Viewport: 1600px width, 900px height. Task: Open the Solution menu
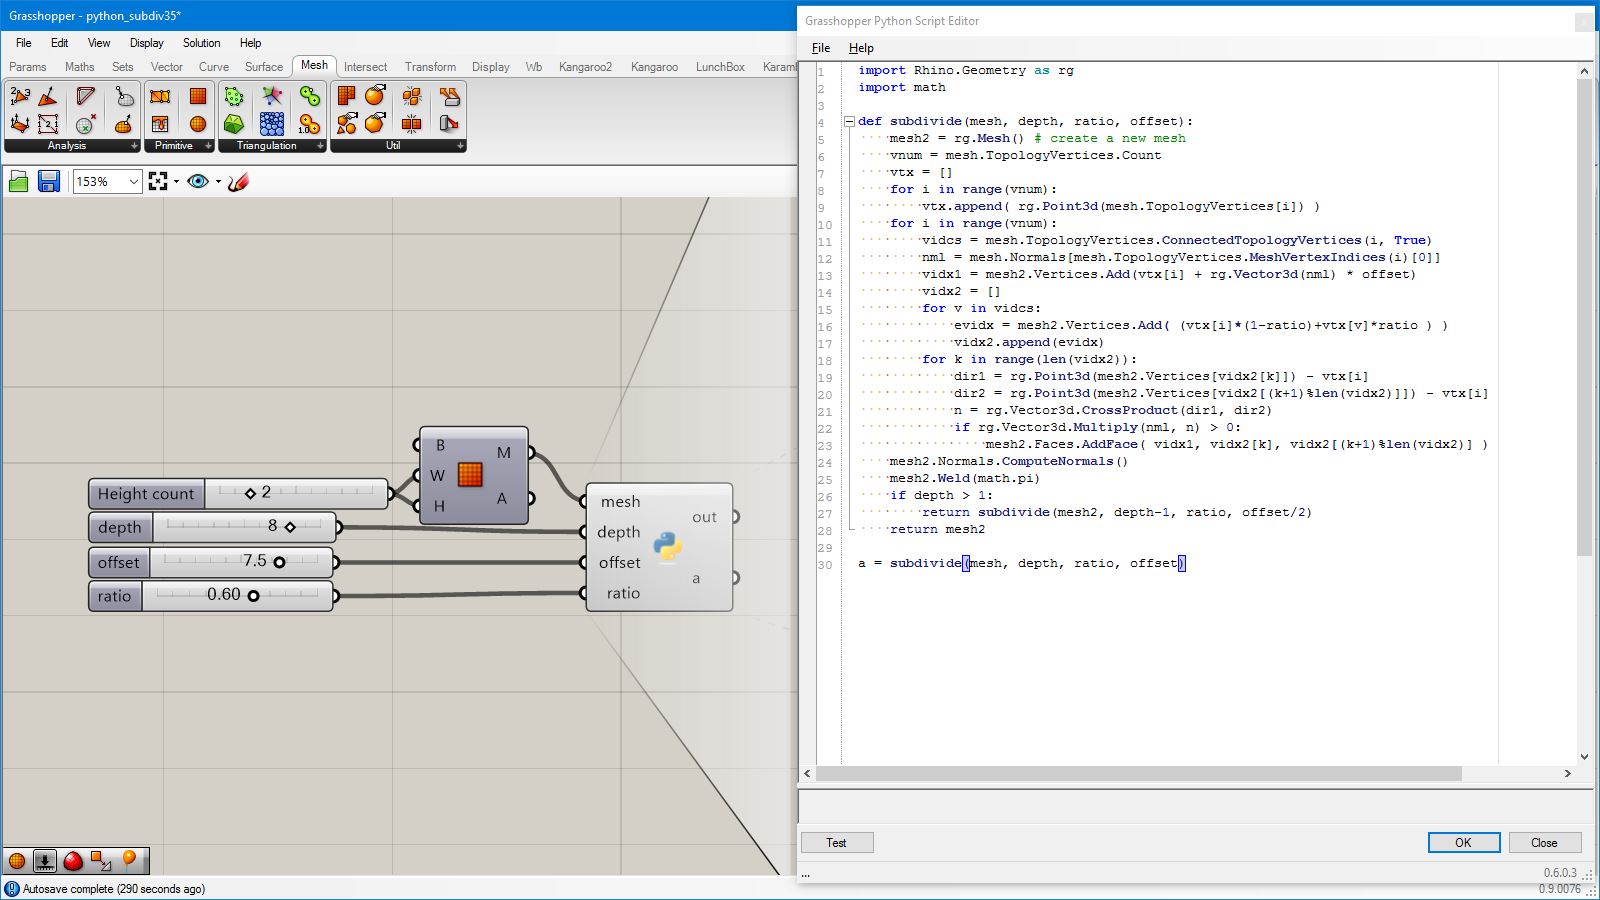[201, 43]
